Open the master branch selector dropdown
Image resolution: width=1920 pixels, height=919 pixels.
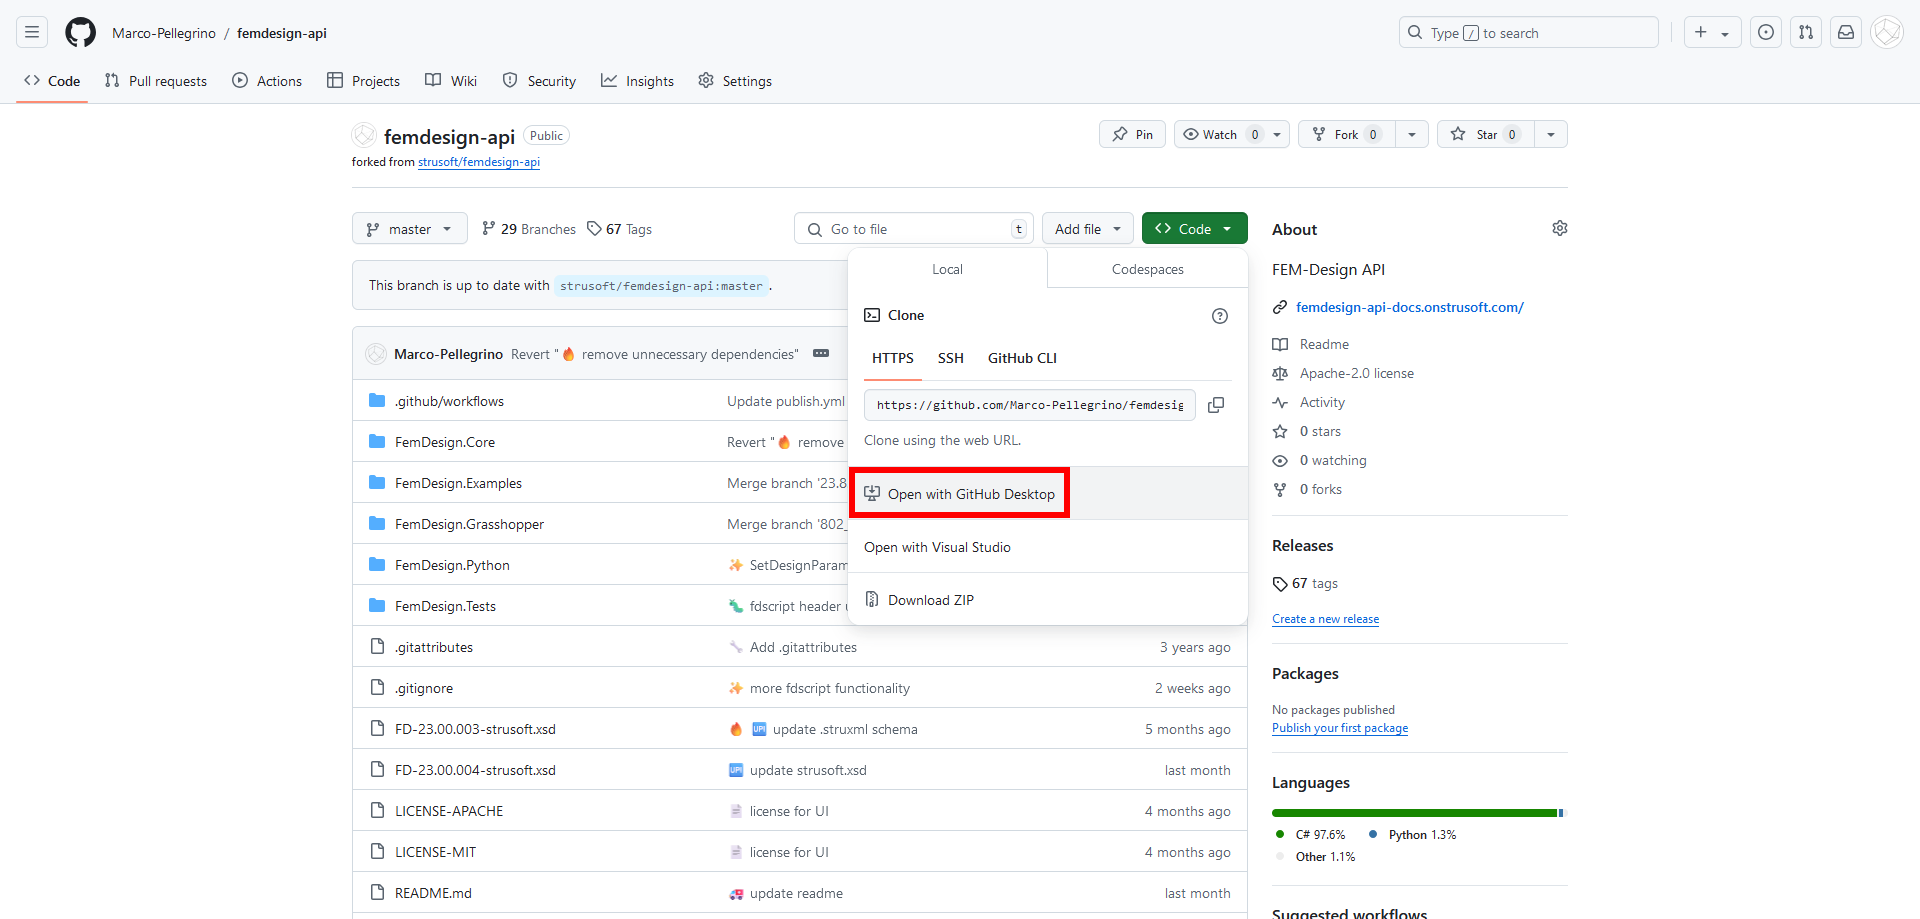pyautogui.click(x=409, y=229)
